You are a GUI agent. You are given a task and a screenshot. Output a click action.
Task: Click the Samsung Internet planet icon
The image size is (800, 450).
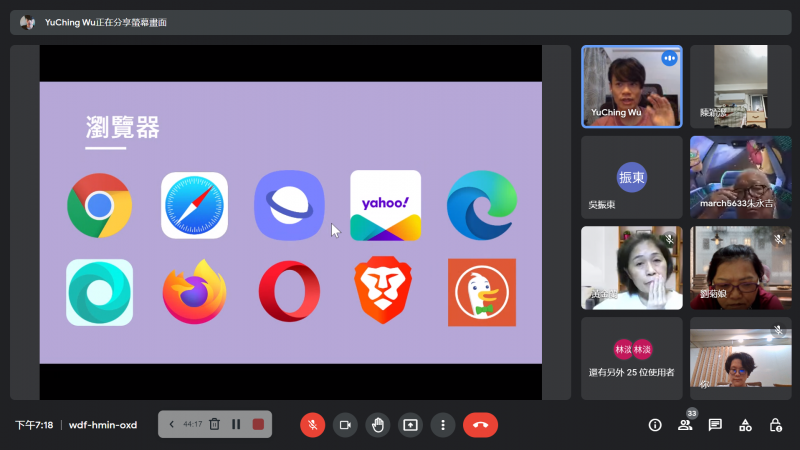pyautogui.click(x=289, y=205)
